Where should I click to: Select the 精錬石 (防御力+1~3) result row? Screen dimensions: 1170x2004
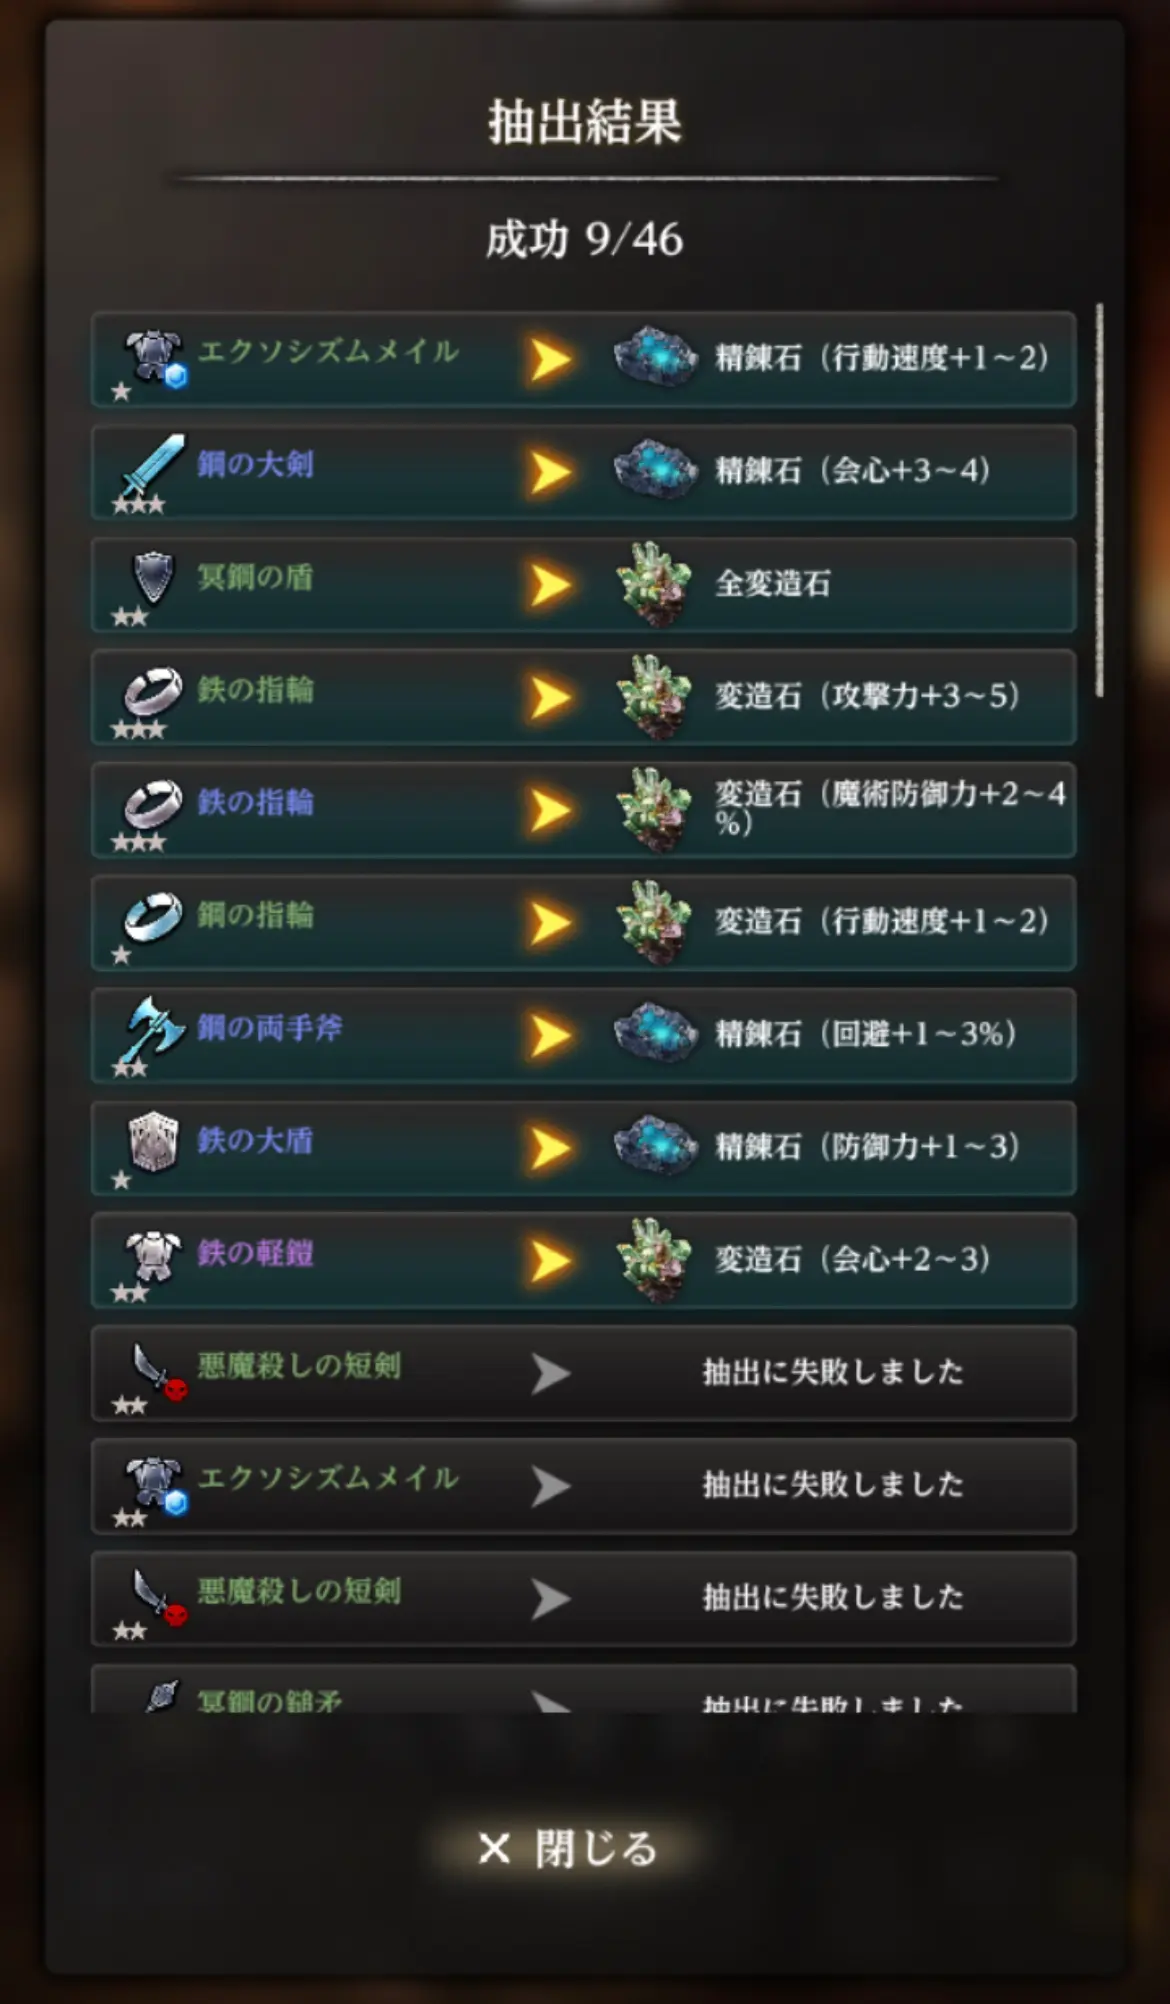coord(584,1147)
